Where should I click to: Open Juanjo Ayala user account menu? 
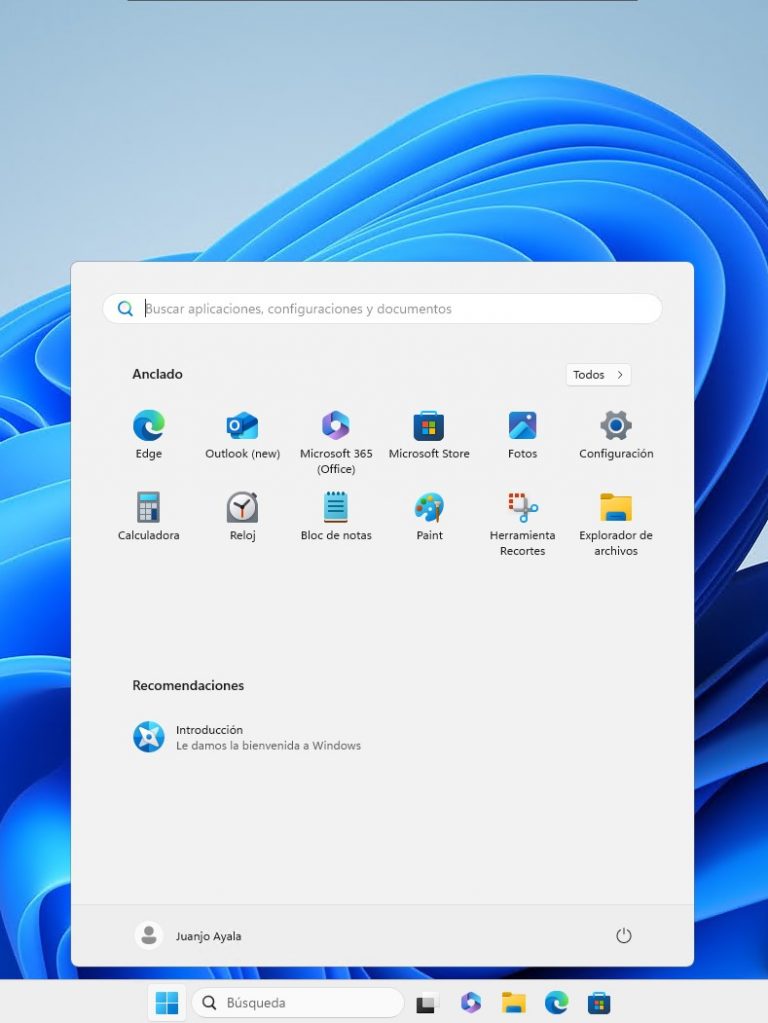pos(189,936)
